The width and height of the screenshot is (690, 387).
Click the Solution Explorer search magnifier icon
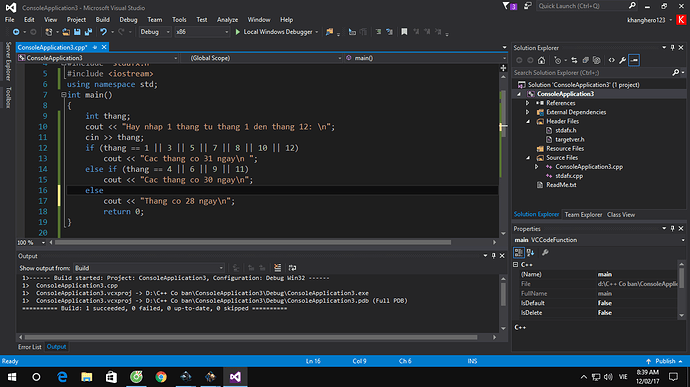(676, 73)
